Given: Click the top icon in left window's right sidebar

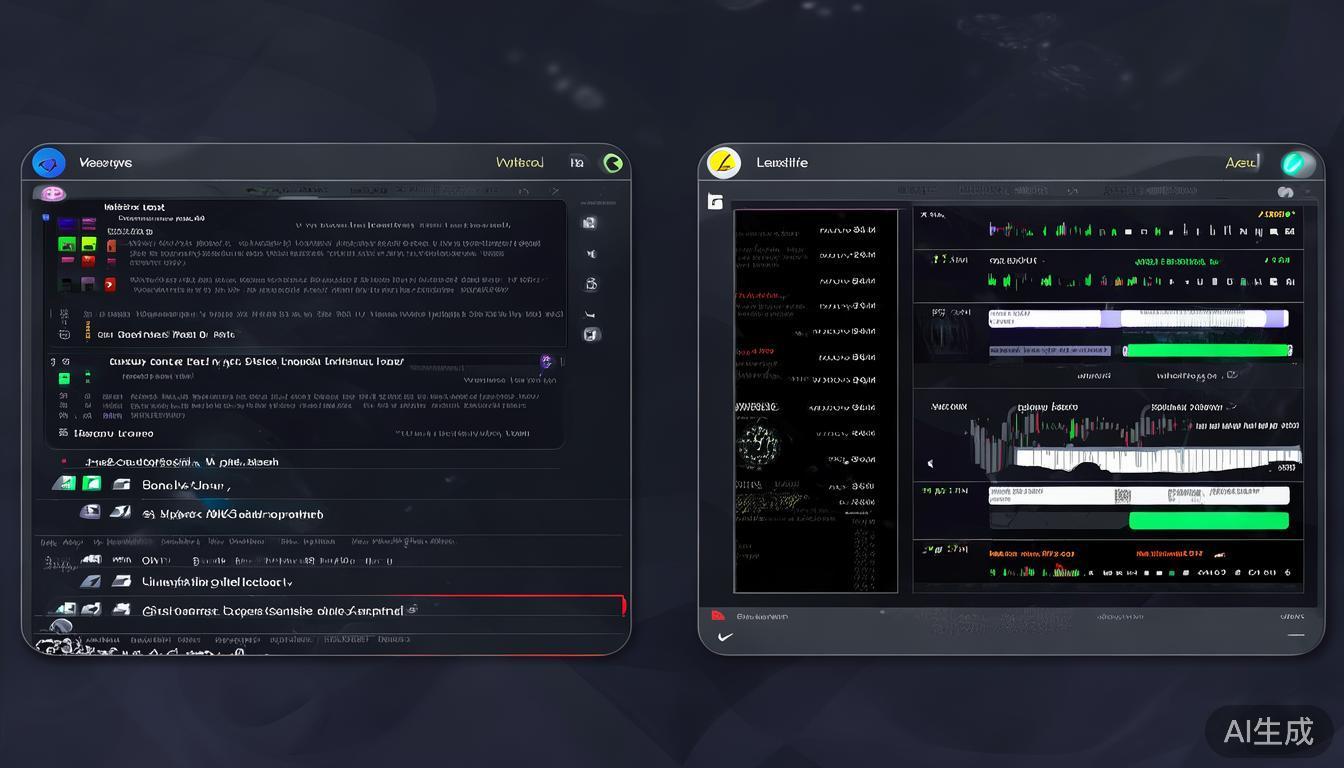Looking at the screenshot, I should (x=590, y=223).
